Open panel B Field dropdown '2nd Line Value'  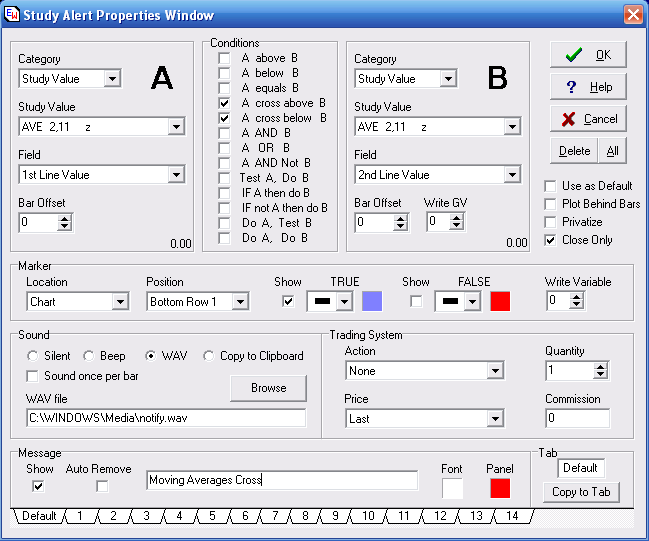(513, 175)
